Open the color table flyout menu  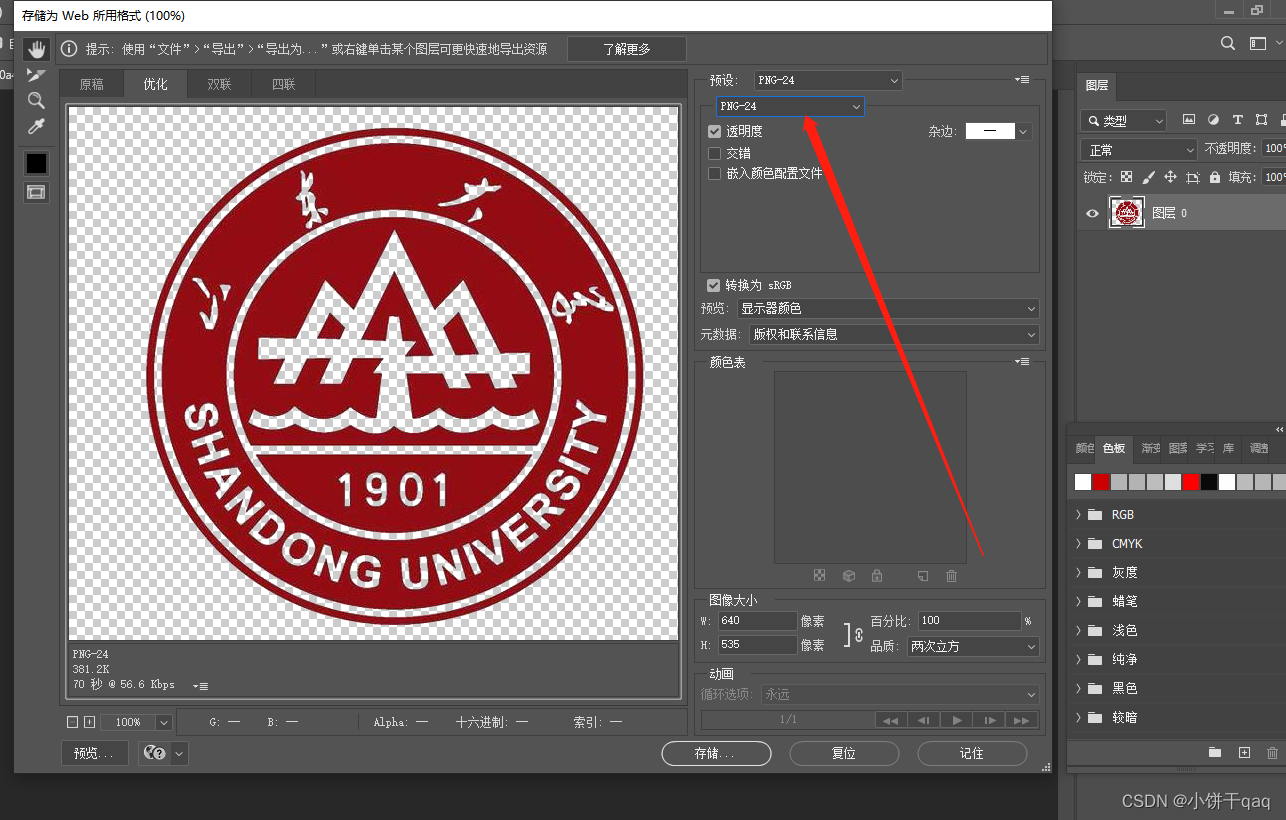point(1022,361)
